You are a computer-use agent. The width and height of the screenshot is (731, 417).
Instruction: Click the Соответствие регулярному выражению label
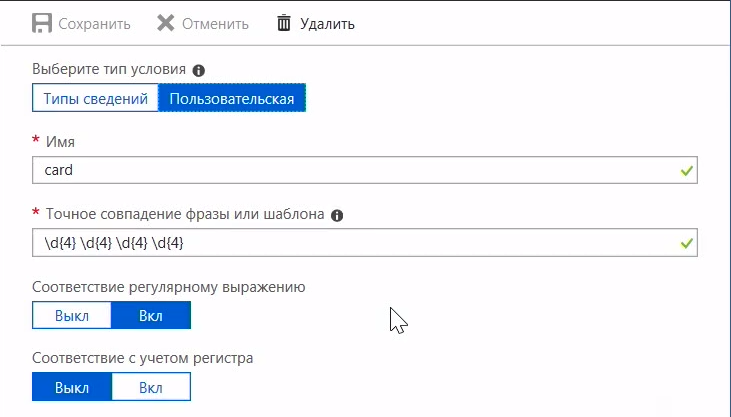tap(169, 287)
